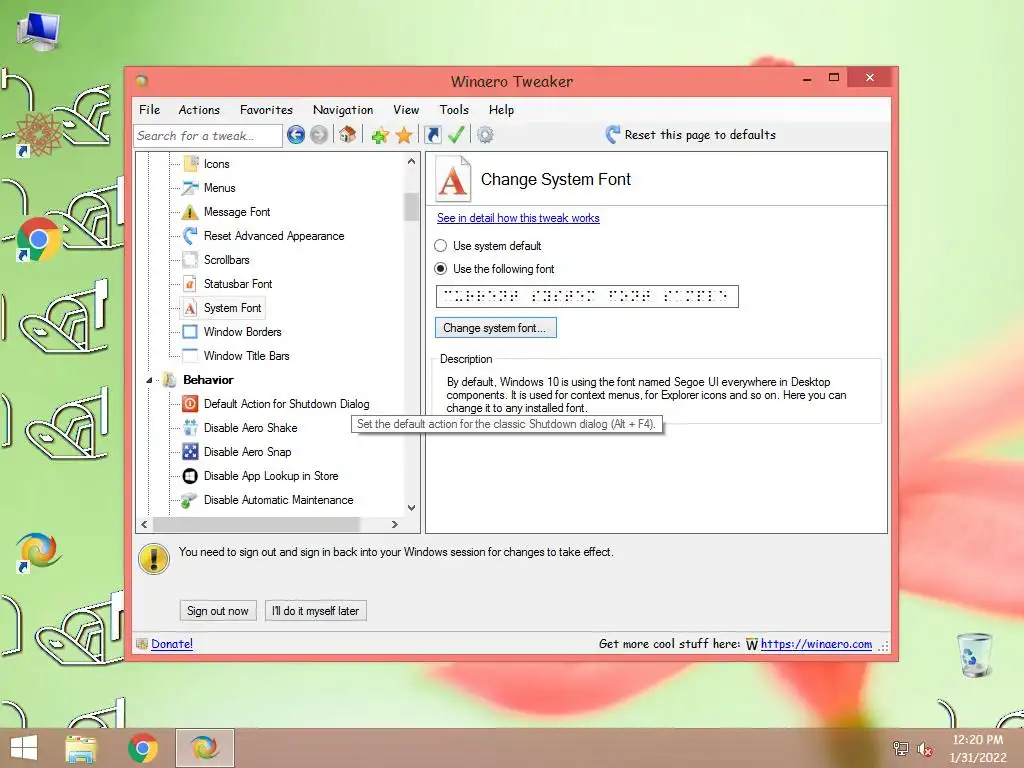Viewport: 1024px width, 768px height.
Task: Open File Explorer from the taskbar
Action: [x=81, y=748]
